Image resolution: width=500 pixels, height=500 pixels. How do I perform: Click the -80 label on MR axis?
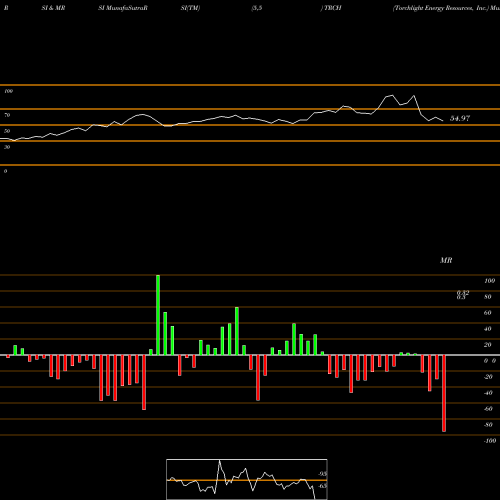(x=488, y=425)
